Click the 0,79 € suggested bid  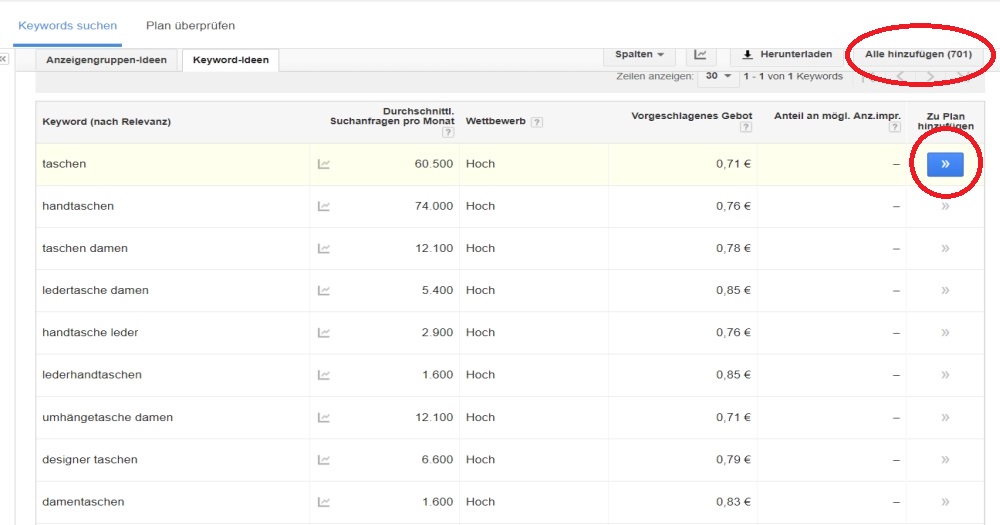[733, 459]
